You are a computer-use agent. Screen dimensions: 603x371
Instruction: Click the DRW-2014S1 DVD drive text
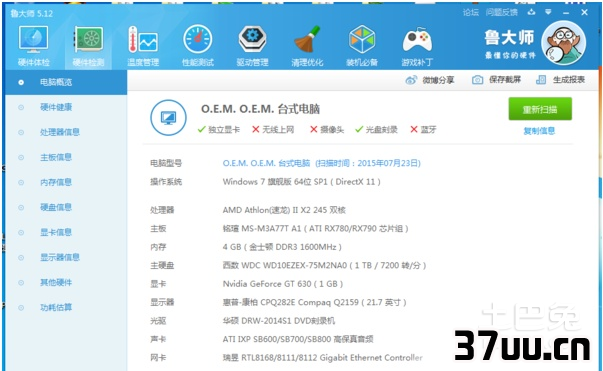pyautogui.click(x=278, y=321)
